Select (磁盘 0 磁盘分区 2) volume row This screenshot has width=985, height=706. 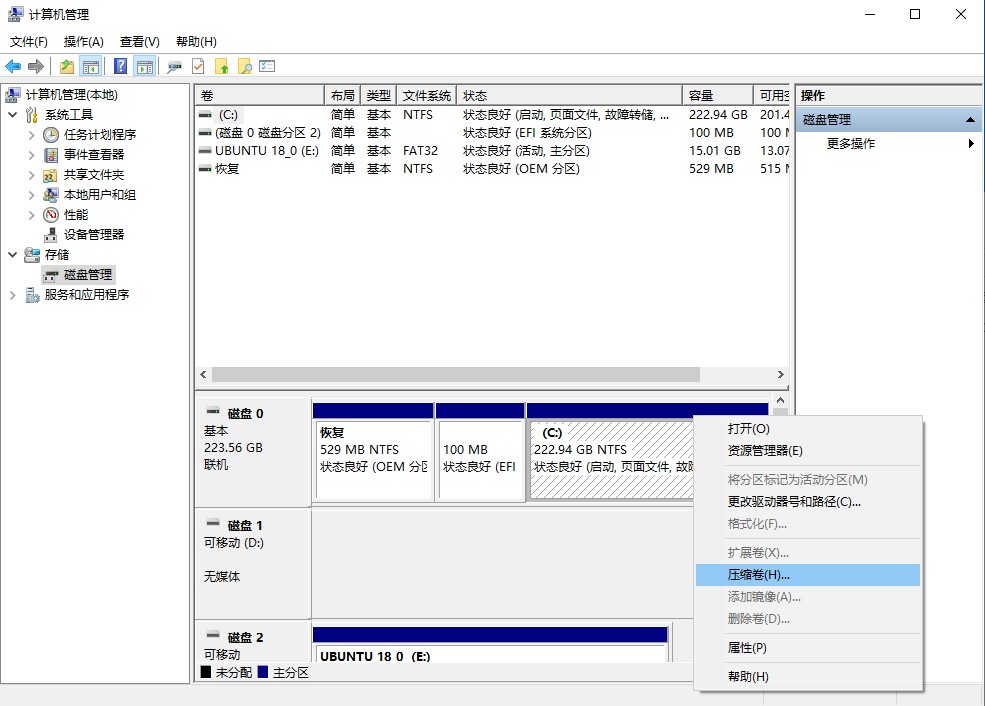coord(492,133)
